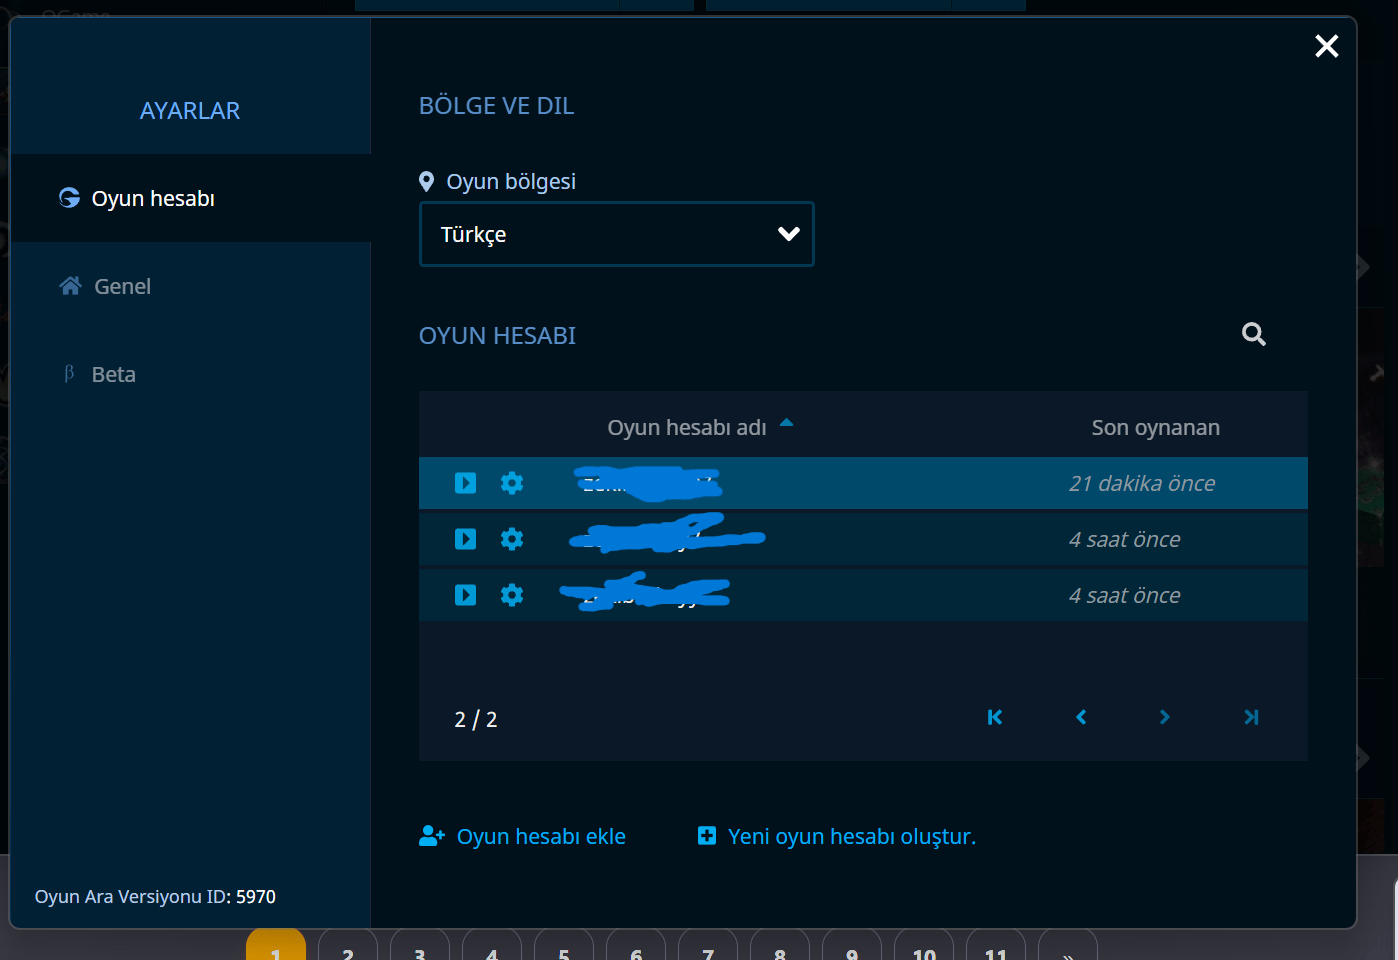Select the Oyun hesabı settings tab

click(x=190, y=198)
